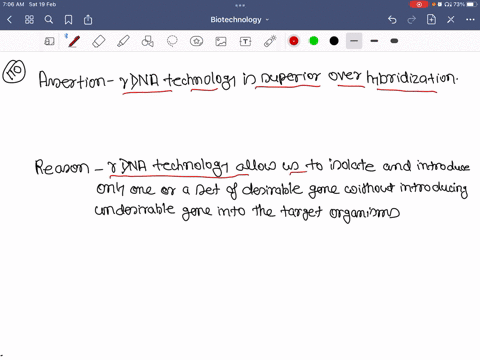Screen dimensions: 480x360
Task: Select the Text box tool
Action: point(245,41)
